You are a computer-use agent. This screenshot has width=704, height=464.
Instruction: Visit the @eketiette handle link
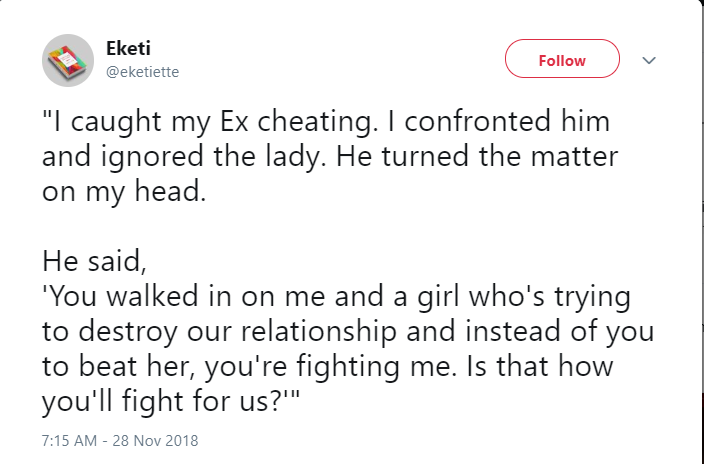tap(142, 72)
